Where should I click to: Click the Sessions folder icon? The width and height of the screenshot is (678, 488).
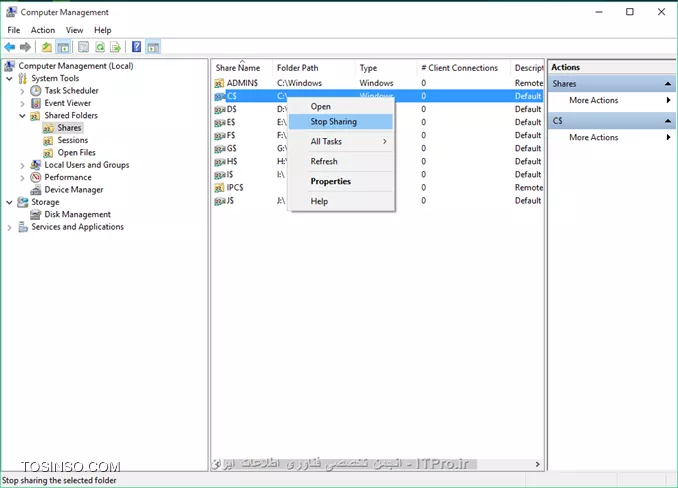pos(48,140)
